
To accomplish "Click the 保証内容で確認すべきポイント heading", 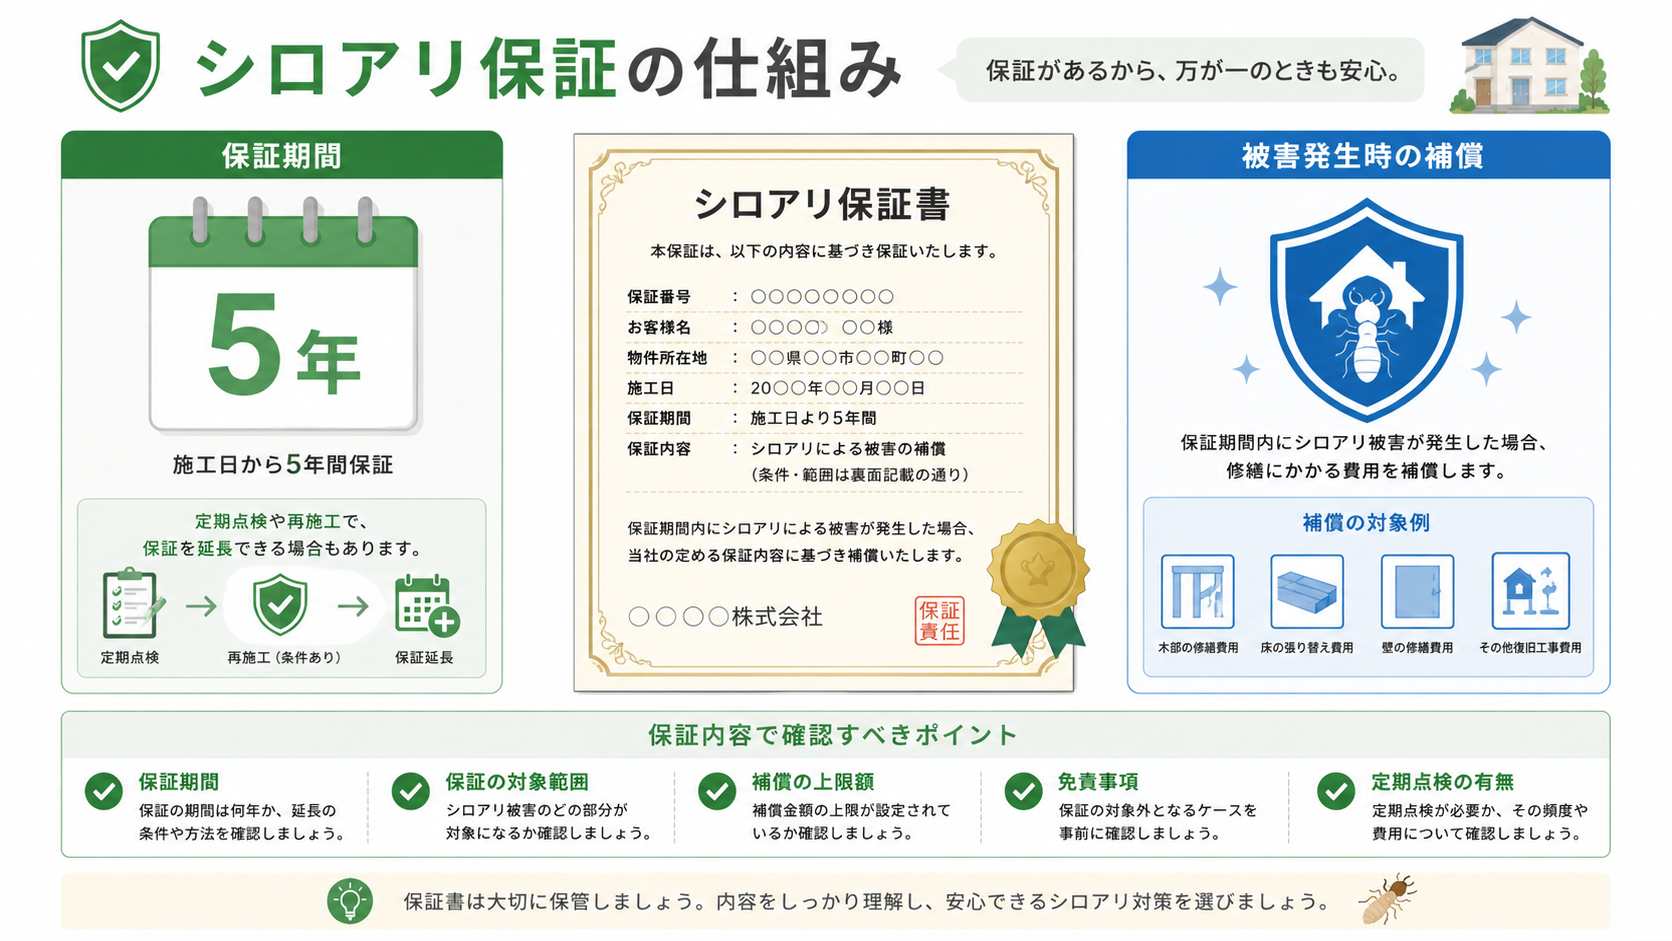I will tap(833, 735).
